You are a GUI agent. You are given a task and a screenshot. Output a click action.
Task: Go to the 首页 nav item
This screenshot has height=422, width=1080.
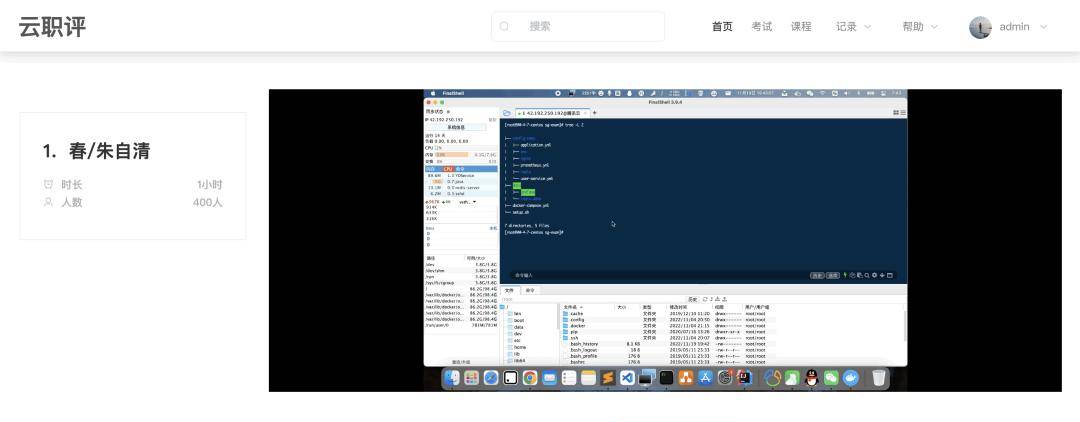pyautogui.click(x=722, y=27)
